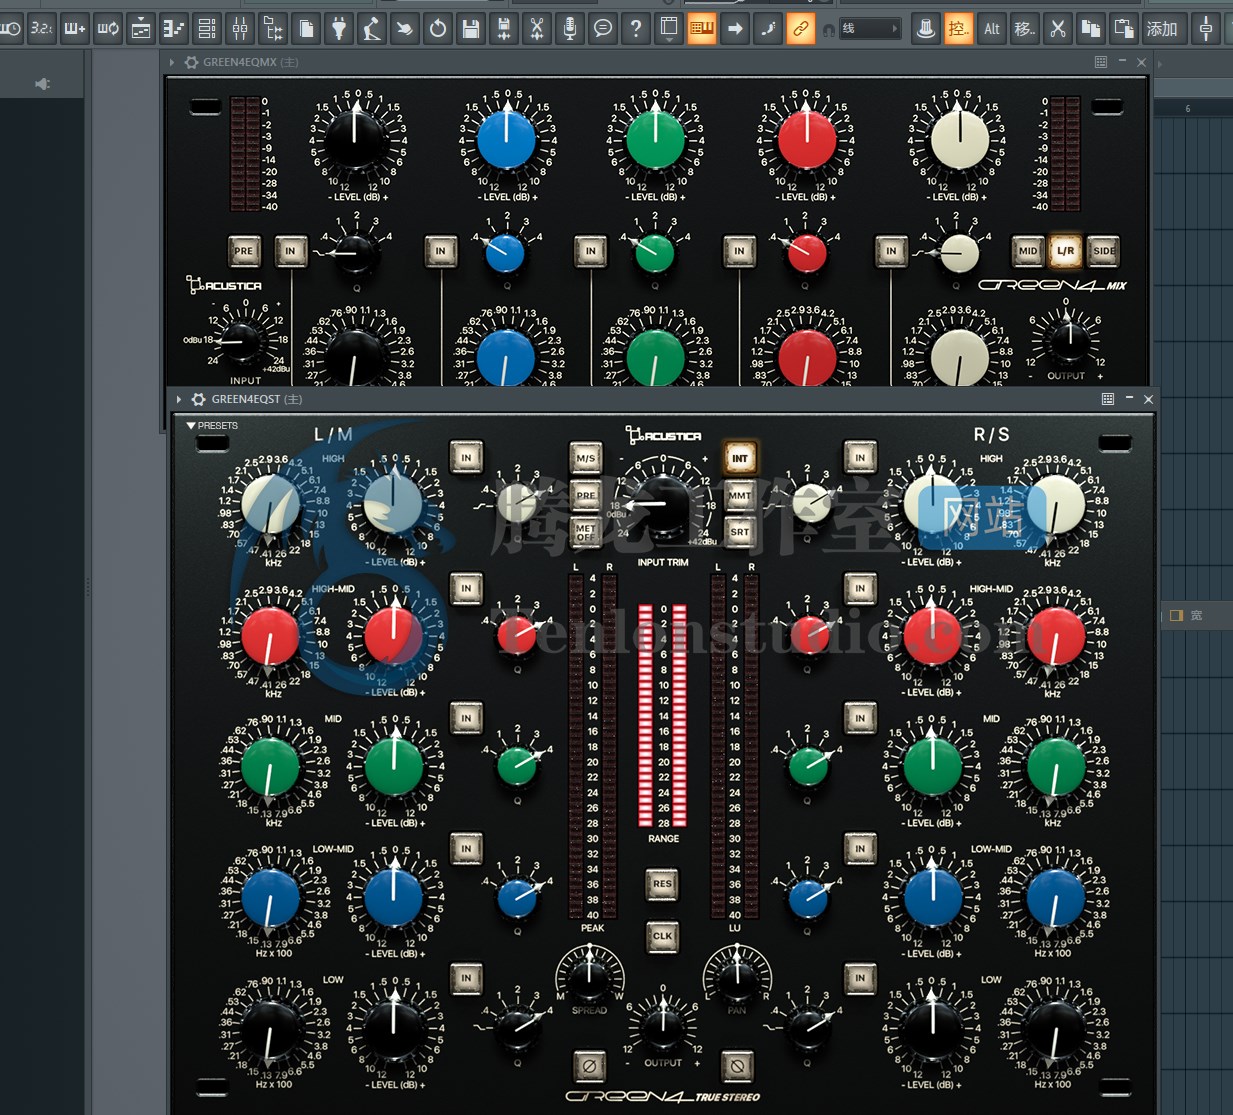Screen dimensions: 1233x1115
Task: Click the stamp tool icon
Action: pos(926,29)
